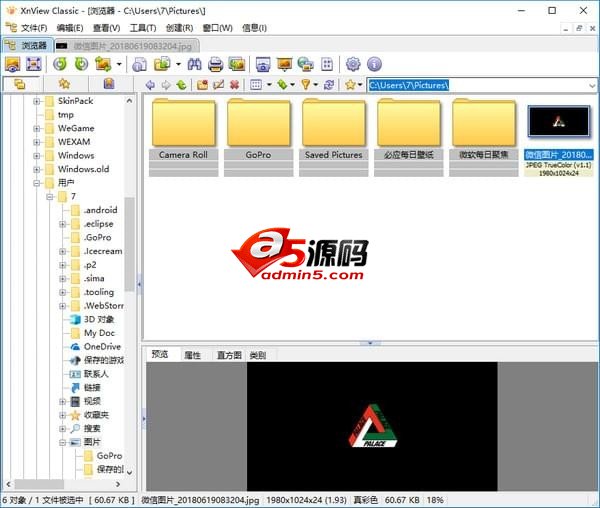Open dropdown beside batch convert icon
600x508 pixels.
(x=178, y=64)
